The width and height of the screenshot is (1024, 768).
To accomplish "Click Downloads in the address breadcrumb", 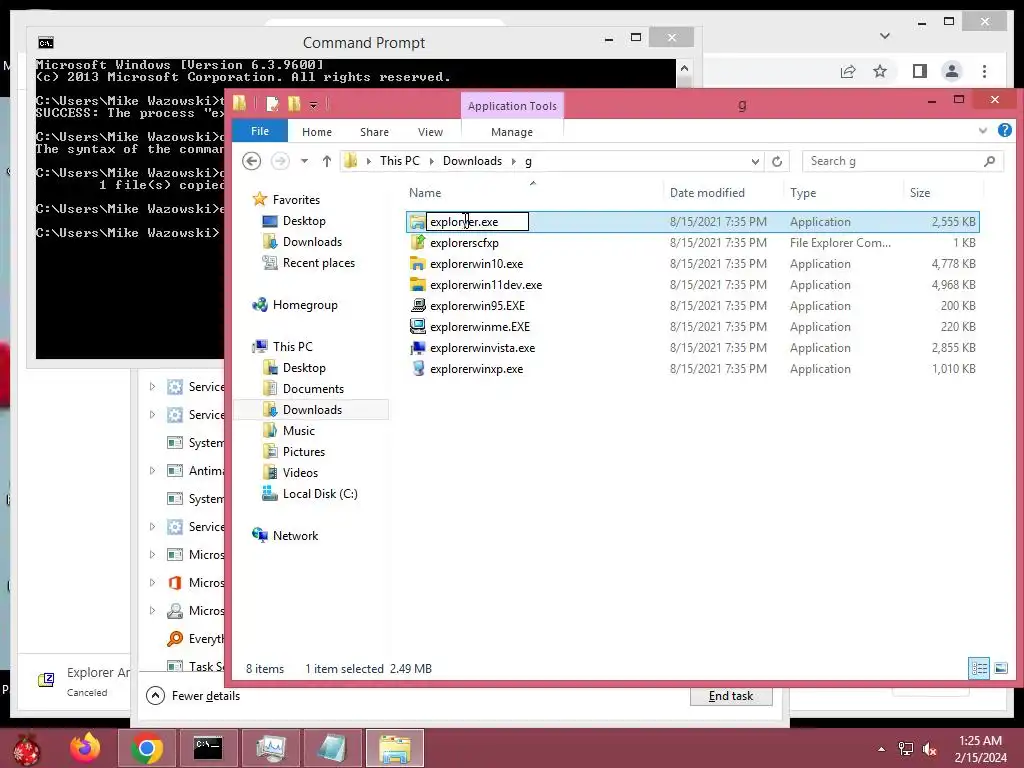I will click(x=472, y=161).
